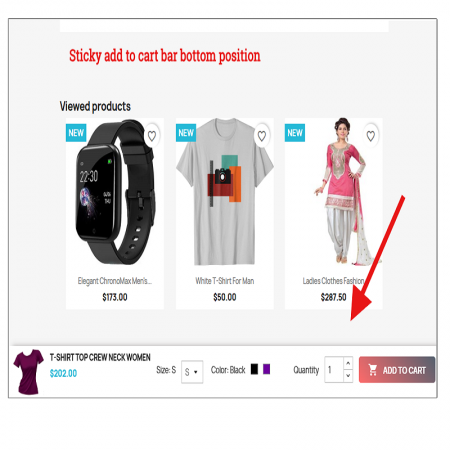Open the White T-Shirt For Man link
This screenshot has width=450, height=450.
pos(225,281)
